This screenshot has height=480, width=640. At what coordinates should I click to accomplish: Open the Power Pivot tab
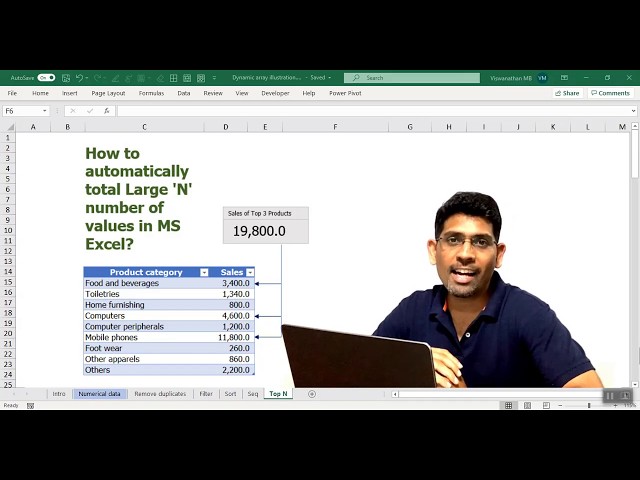pos(345,93)
